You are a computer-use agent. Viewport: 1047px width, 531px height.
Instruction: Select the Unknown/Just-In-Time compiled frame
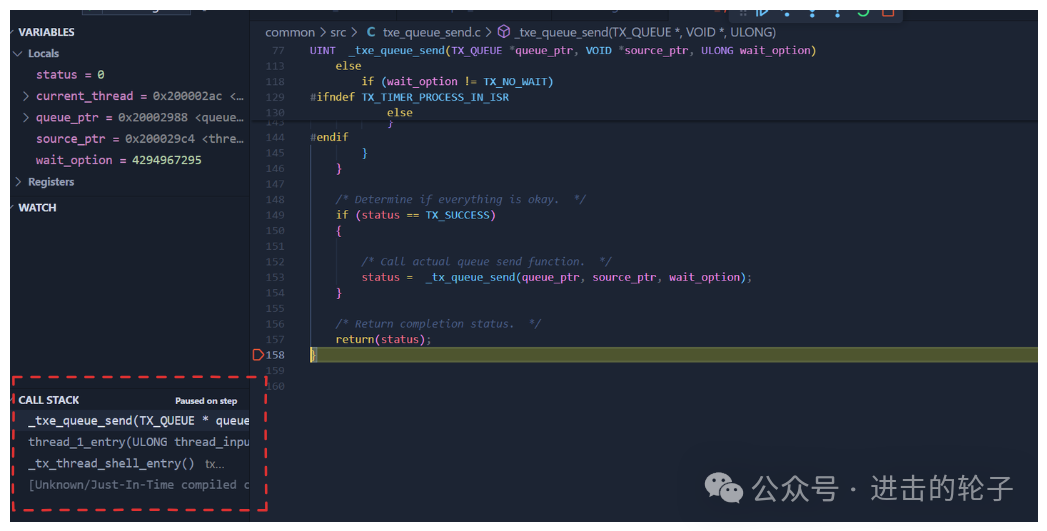[x=130, y=485]
